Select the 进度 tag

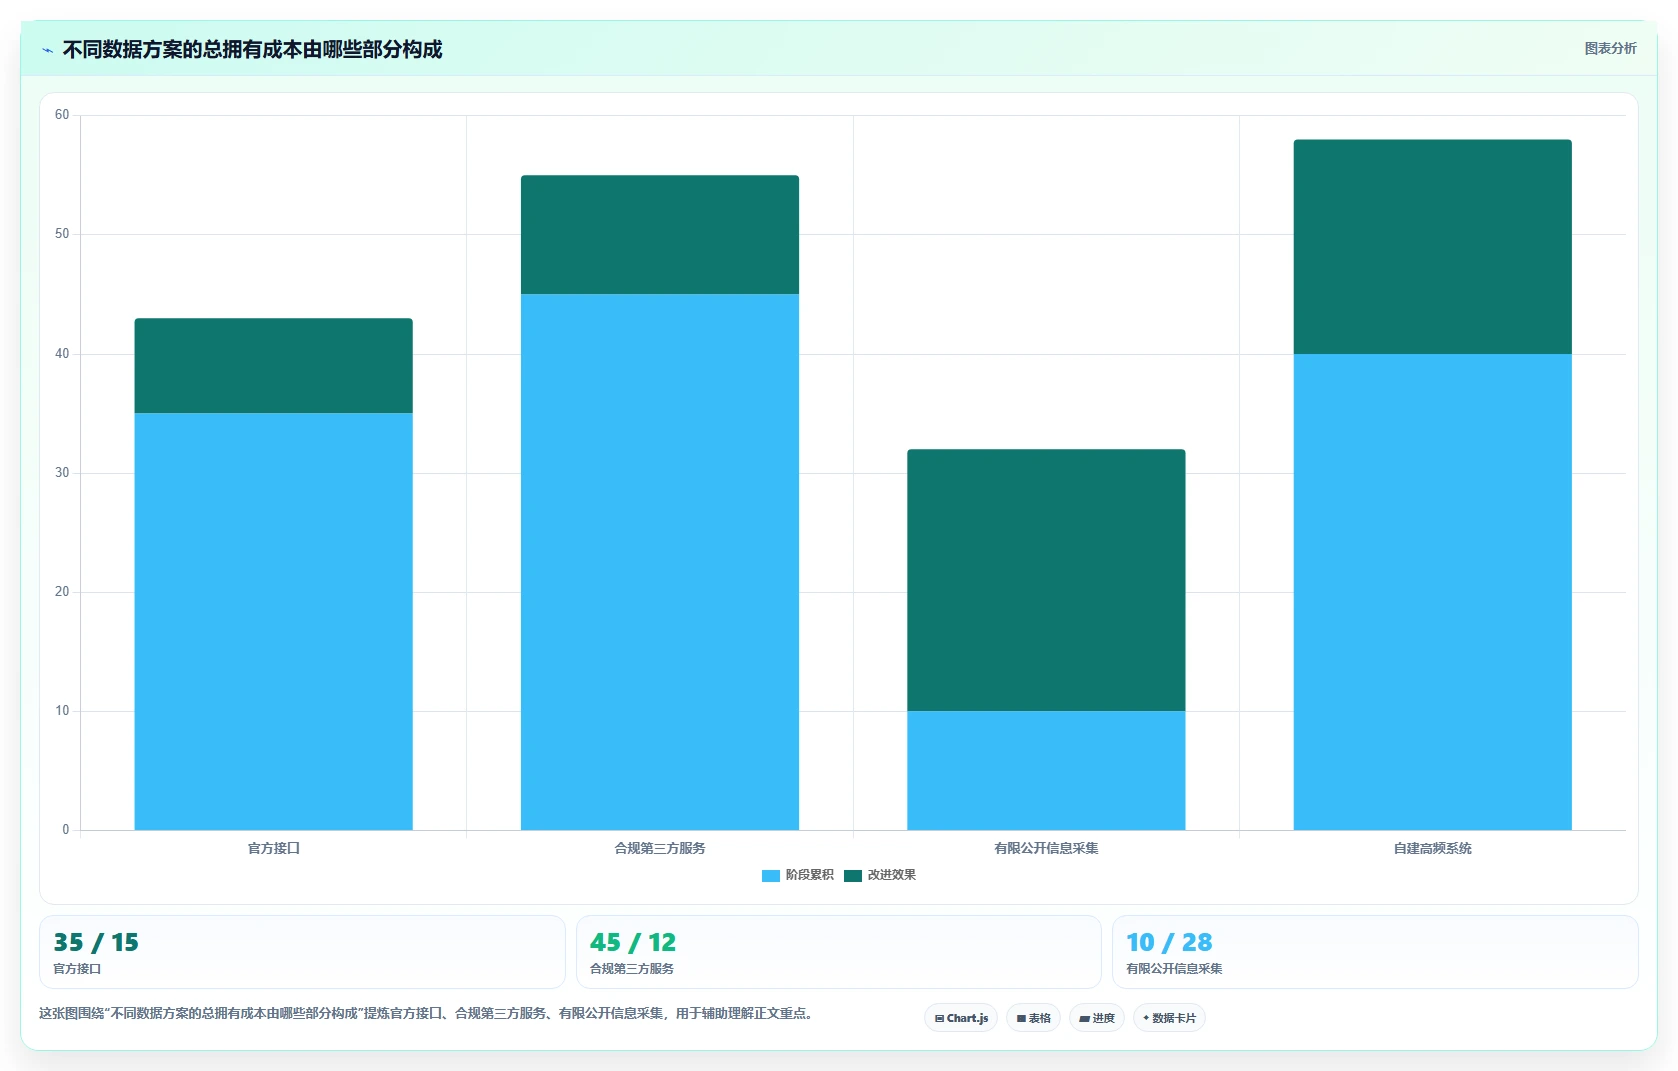[x=1097, y=1018]
